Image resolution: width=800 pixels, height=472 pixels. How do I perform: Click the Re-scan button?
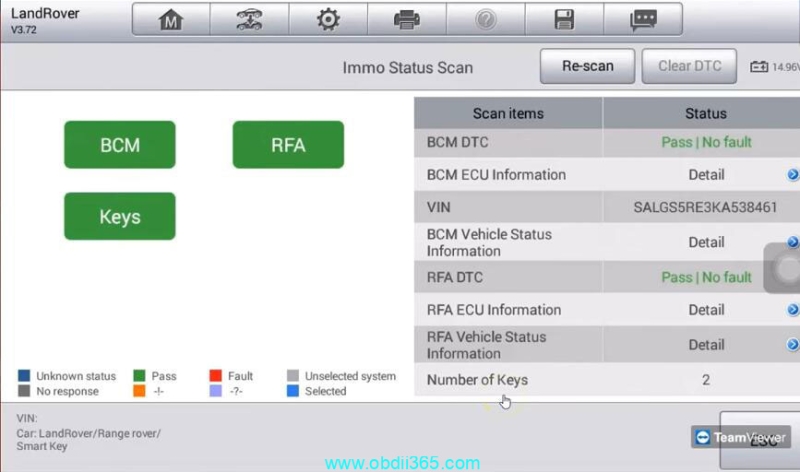point(587,66)
